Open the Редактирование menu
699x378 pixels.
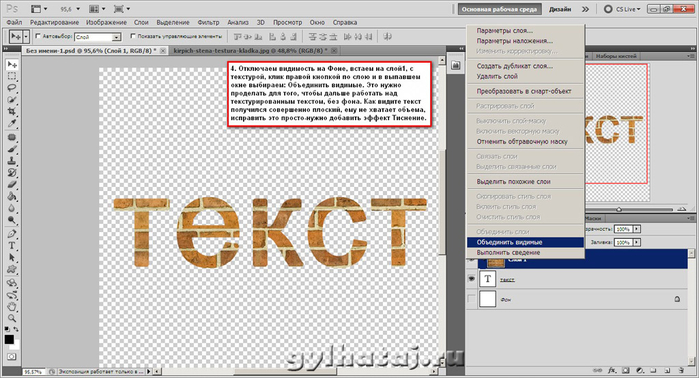(54, 22)
